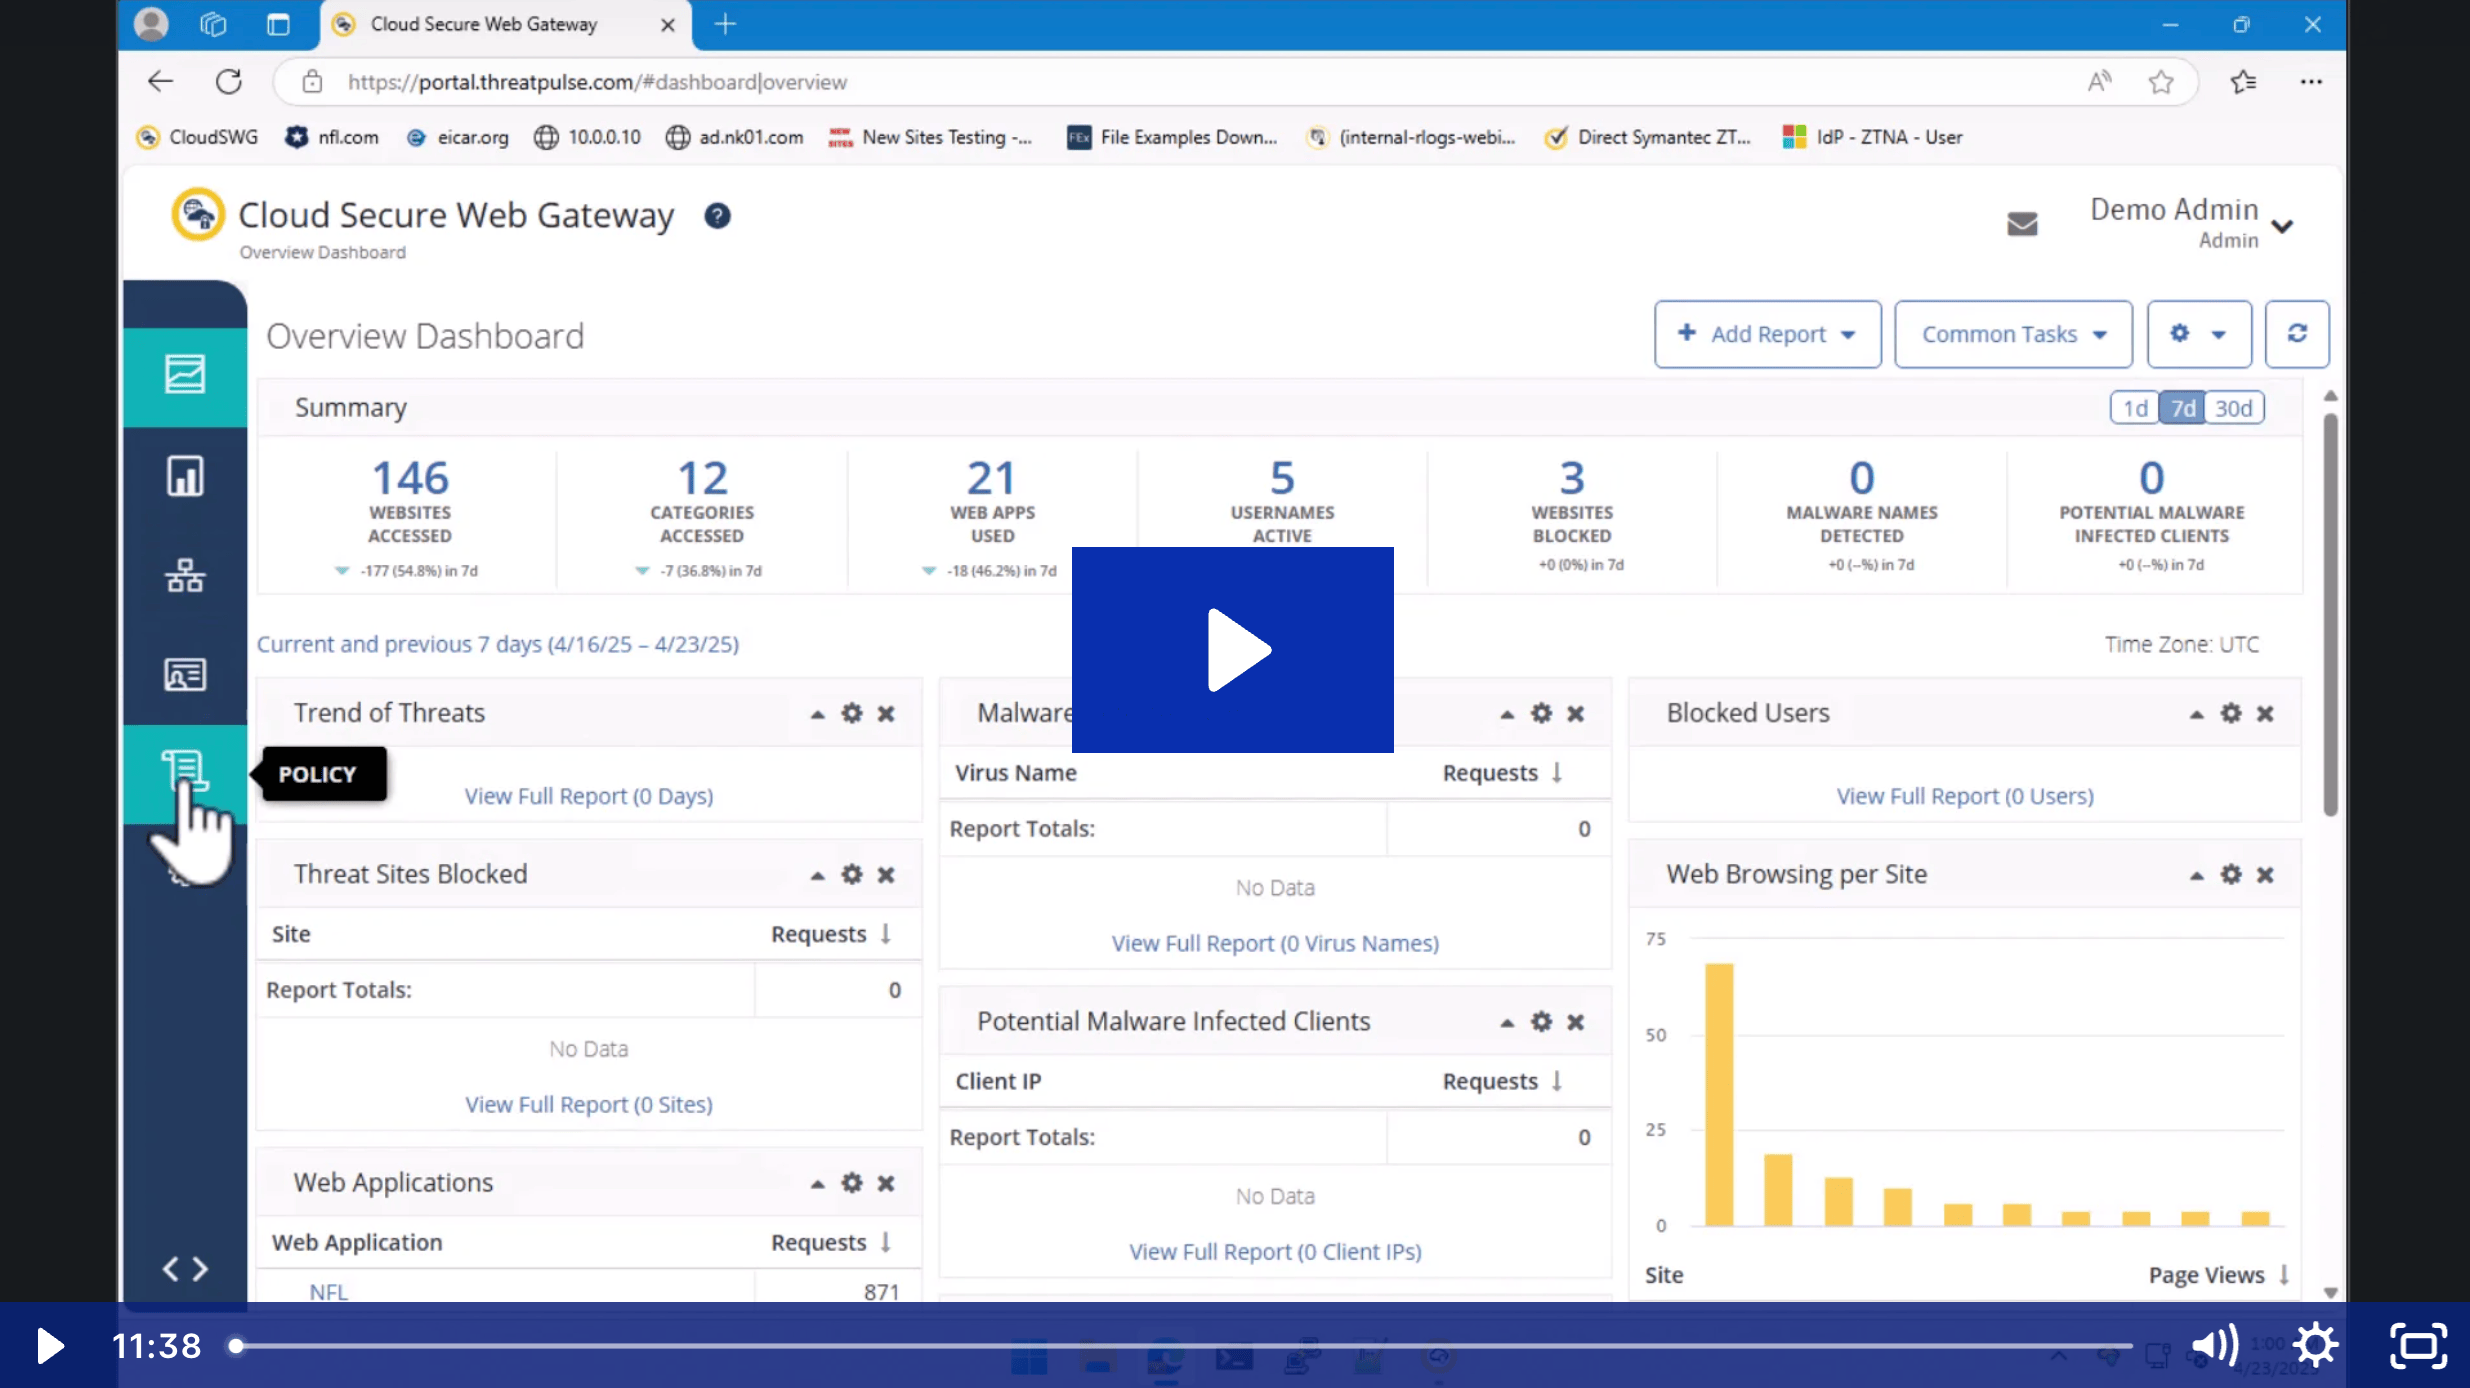Open the Policy sidebar icon

pyautogui.click(x=185, y=771)
